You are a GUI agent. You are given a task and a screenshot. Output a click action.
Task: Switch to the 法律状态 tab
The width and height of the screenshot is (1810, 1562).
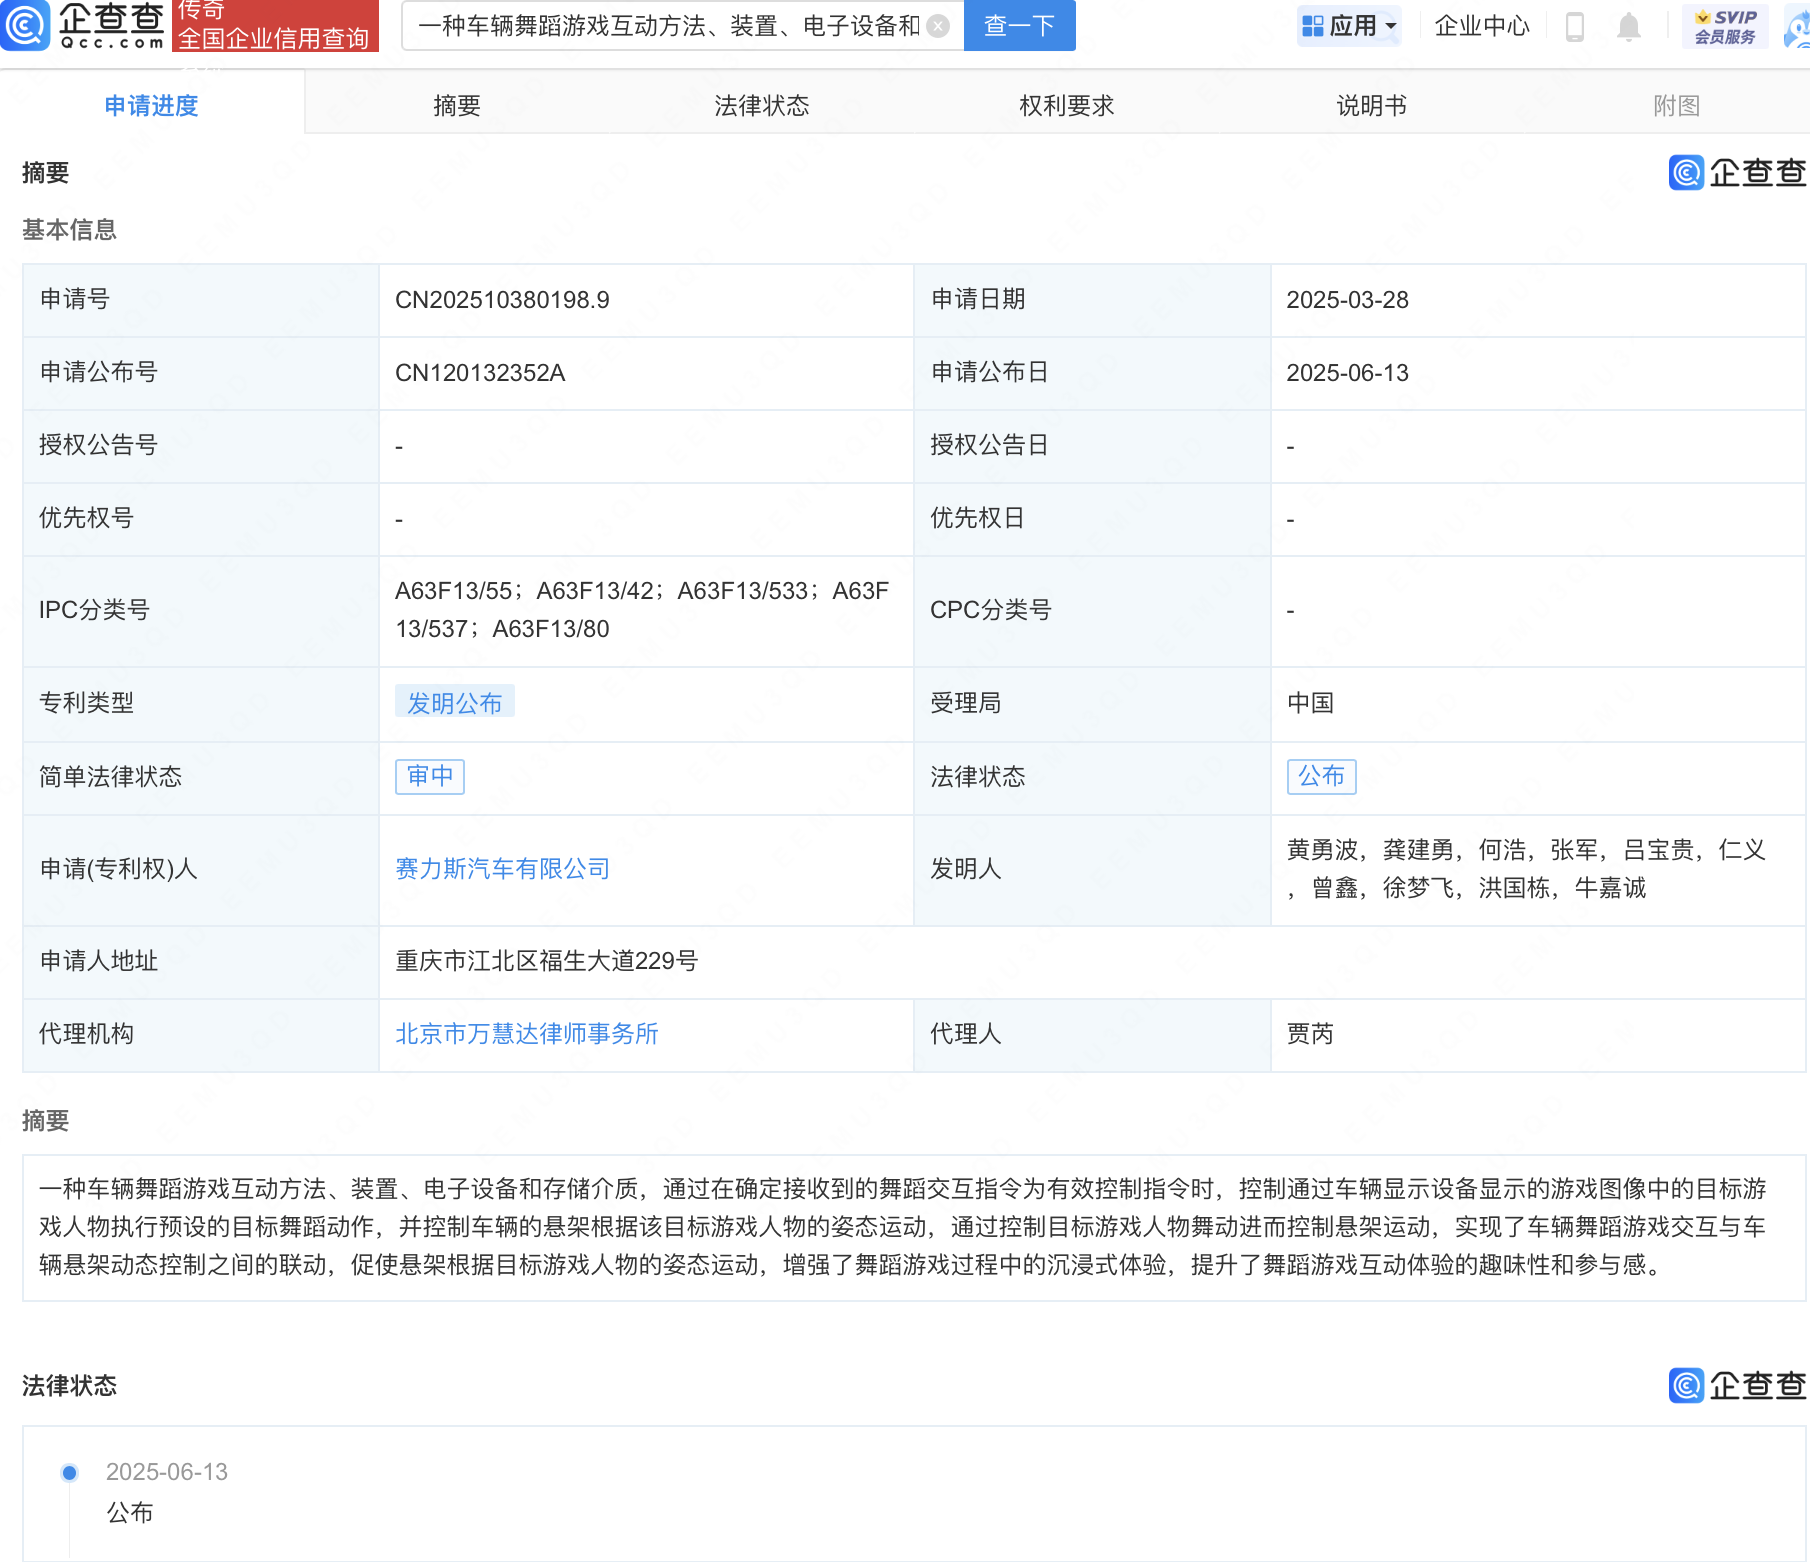click(762, 105)
